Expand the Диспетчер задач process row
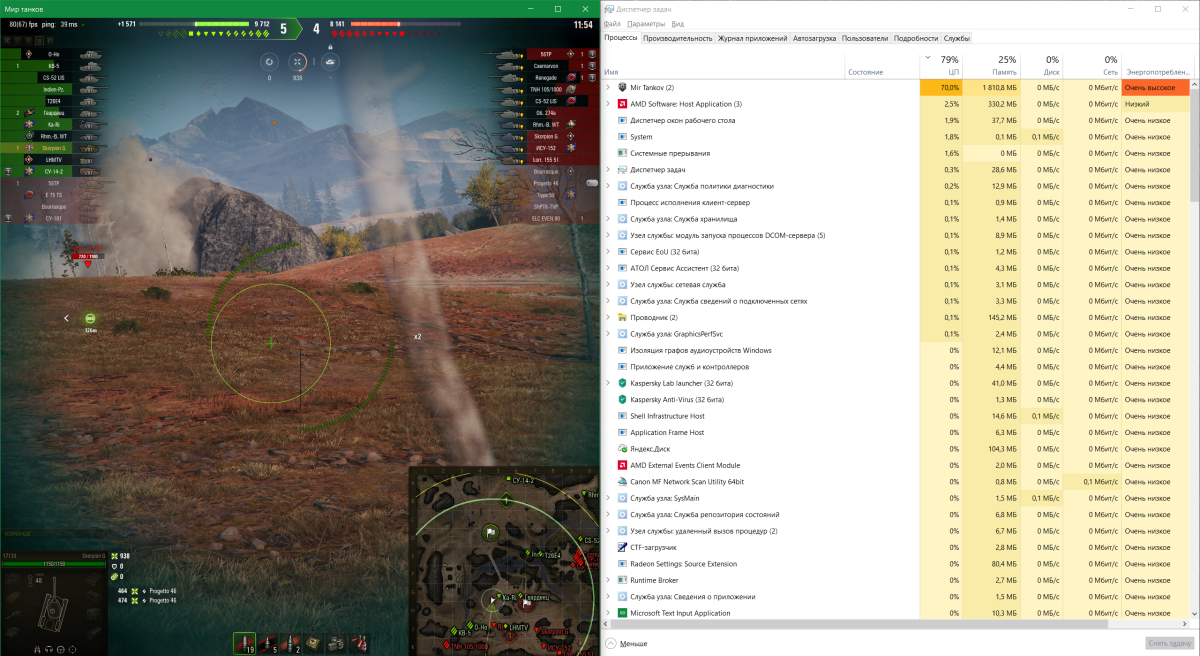This screenshot has width=1200, height=656. (x=608, y=170)
